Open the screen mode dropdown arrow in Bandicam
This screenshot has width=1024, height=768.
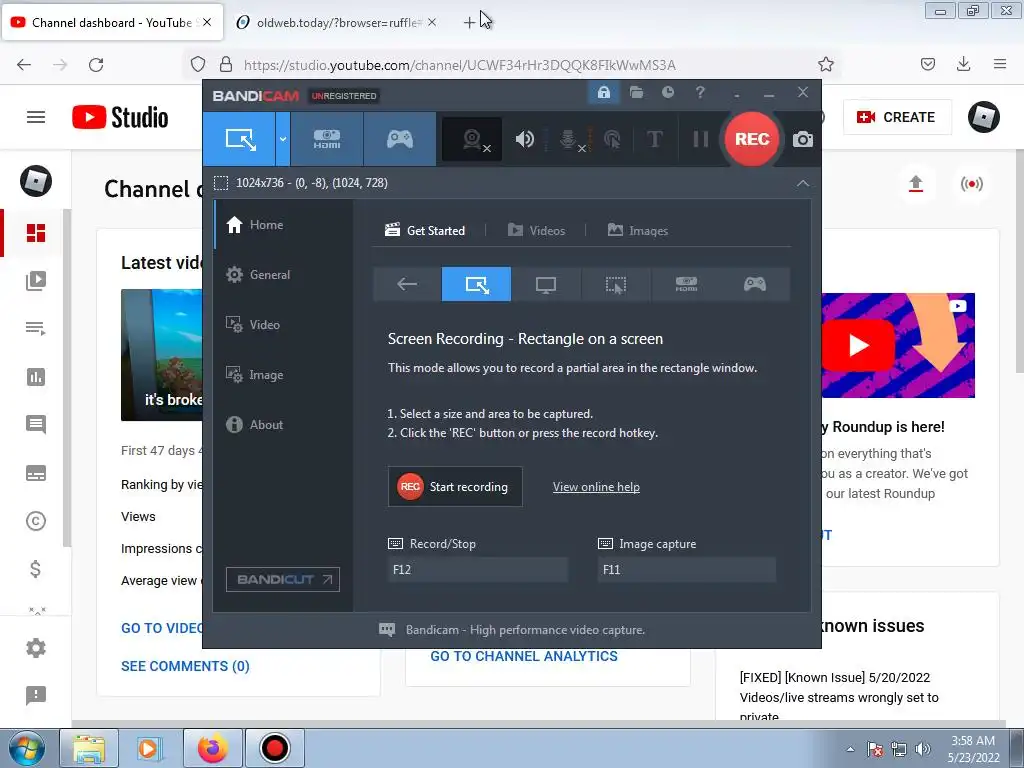tap(283, 139)
